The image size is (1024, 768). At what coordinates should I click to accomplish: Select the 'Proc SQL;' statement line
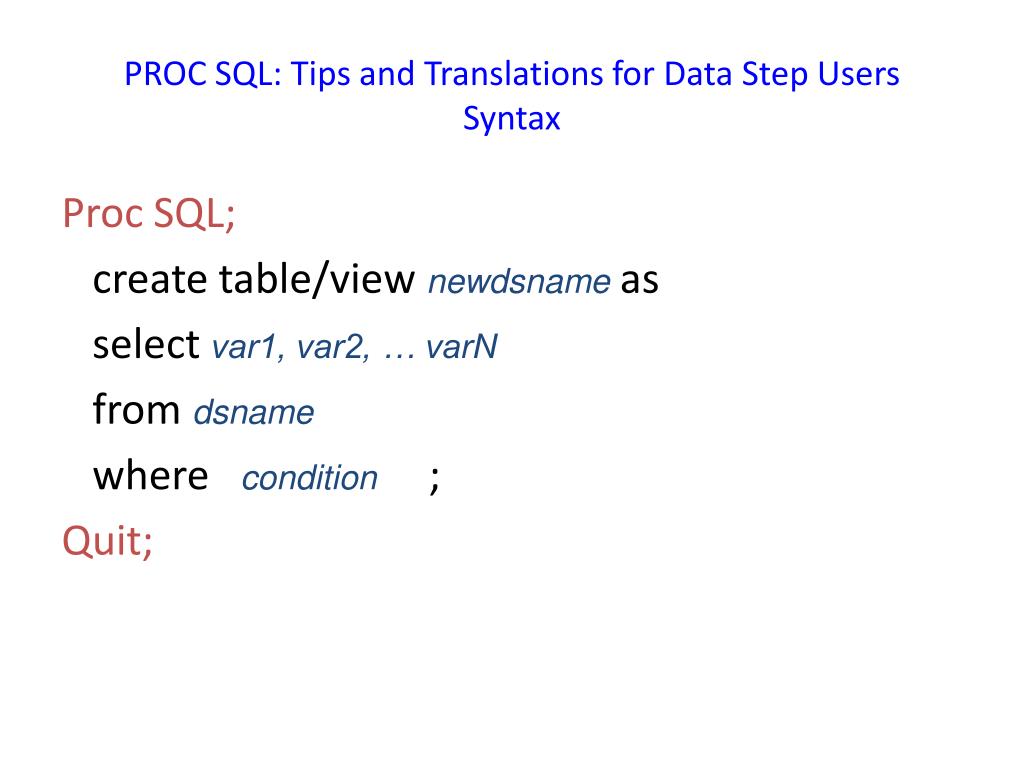pyautogui.click(x=148, y=214)
